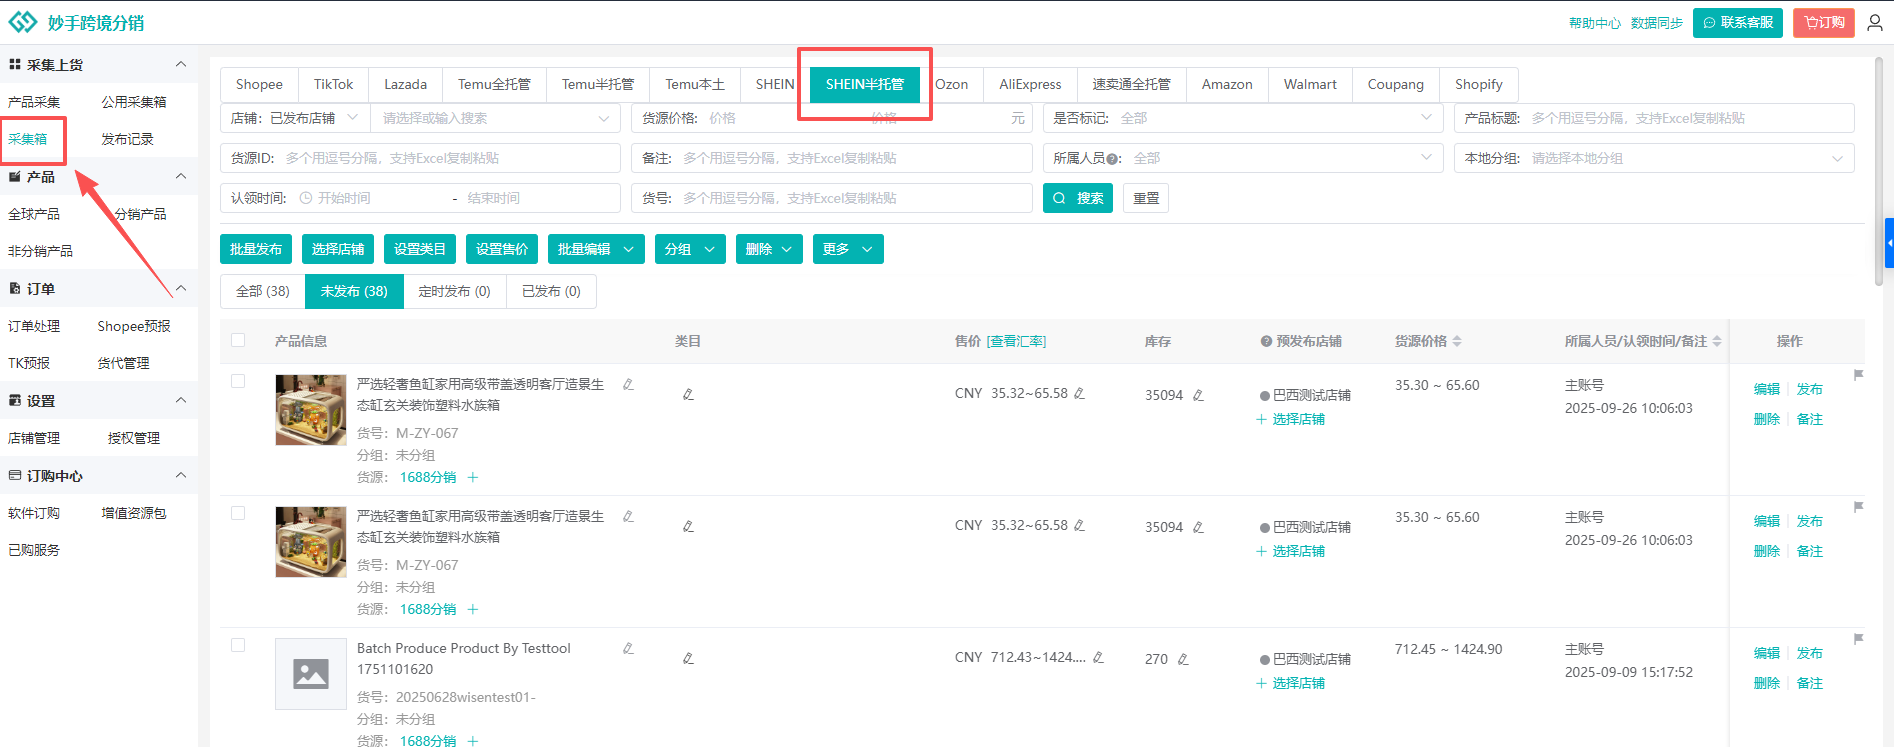
Task: Click plus icon next to first 1688分销
Action: point(473,478)
